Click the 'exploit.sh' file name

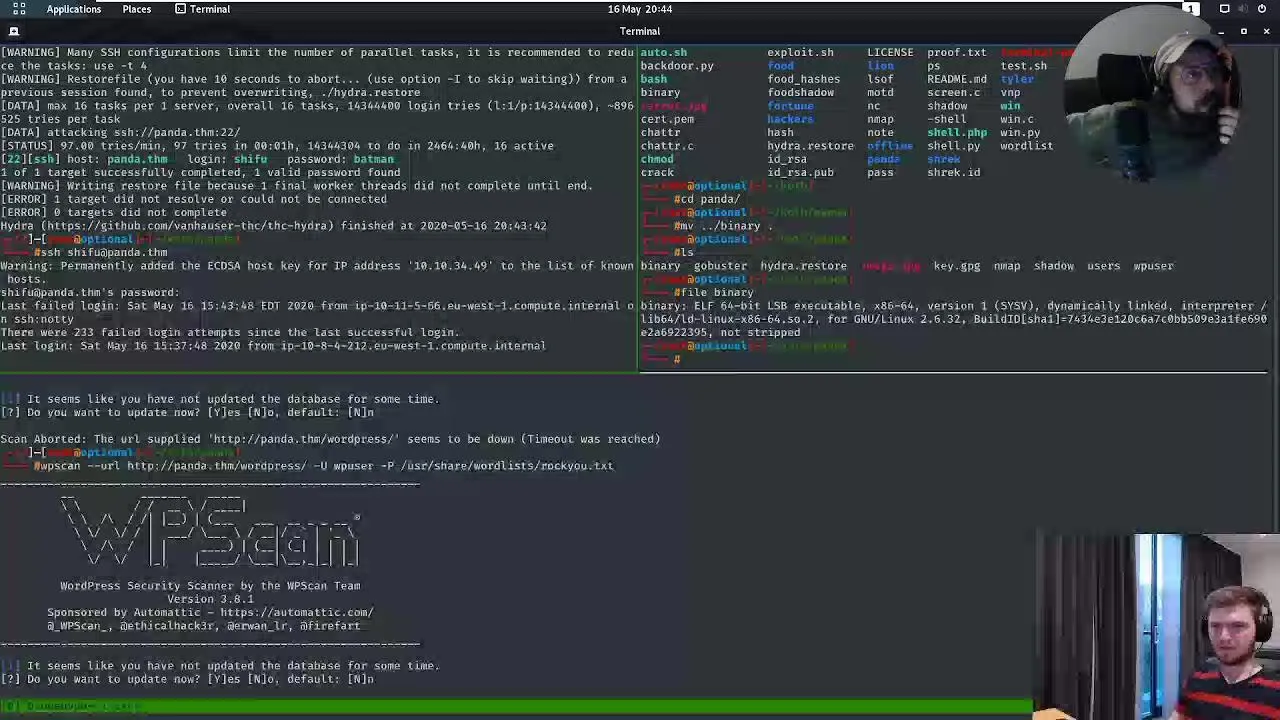click(x=800, y=52)
